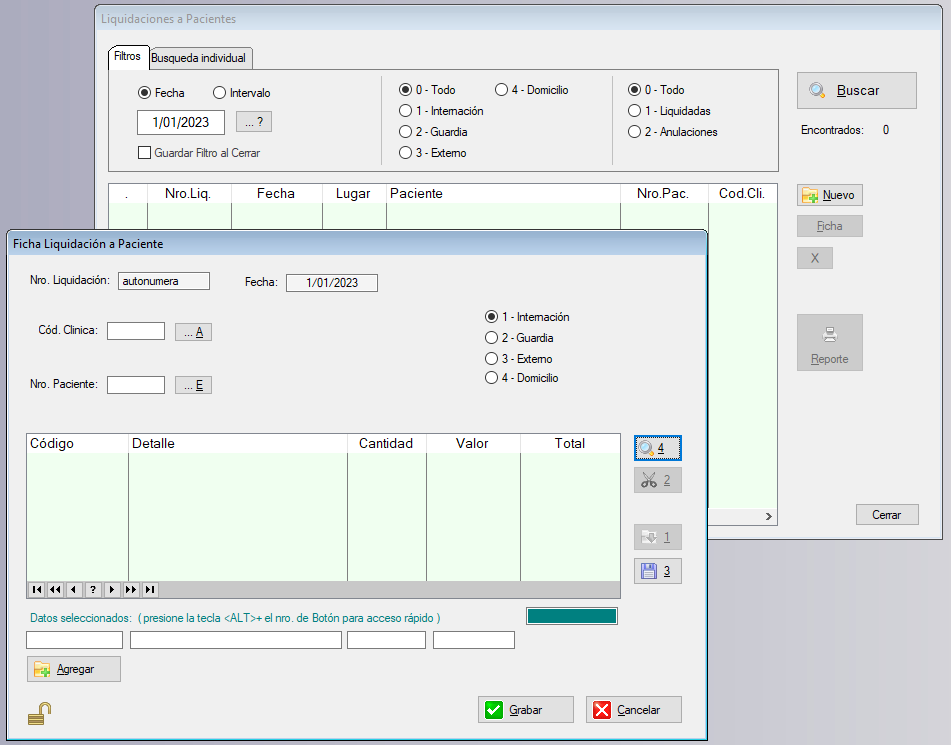The height and width of the screenshot is (745, 951).
Task: Click the floppy disk save button labeled 3
Action: pos(657,571)
